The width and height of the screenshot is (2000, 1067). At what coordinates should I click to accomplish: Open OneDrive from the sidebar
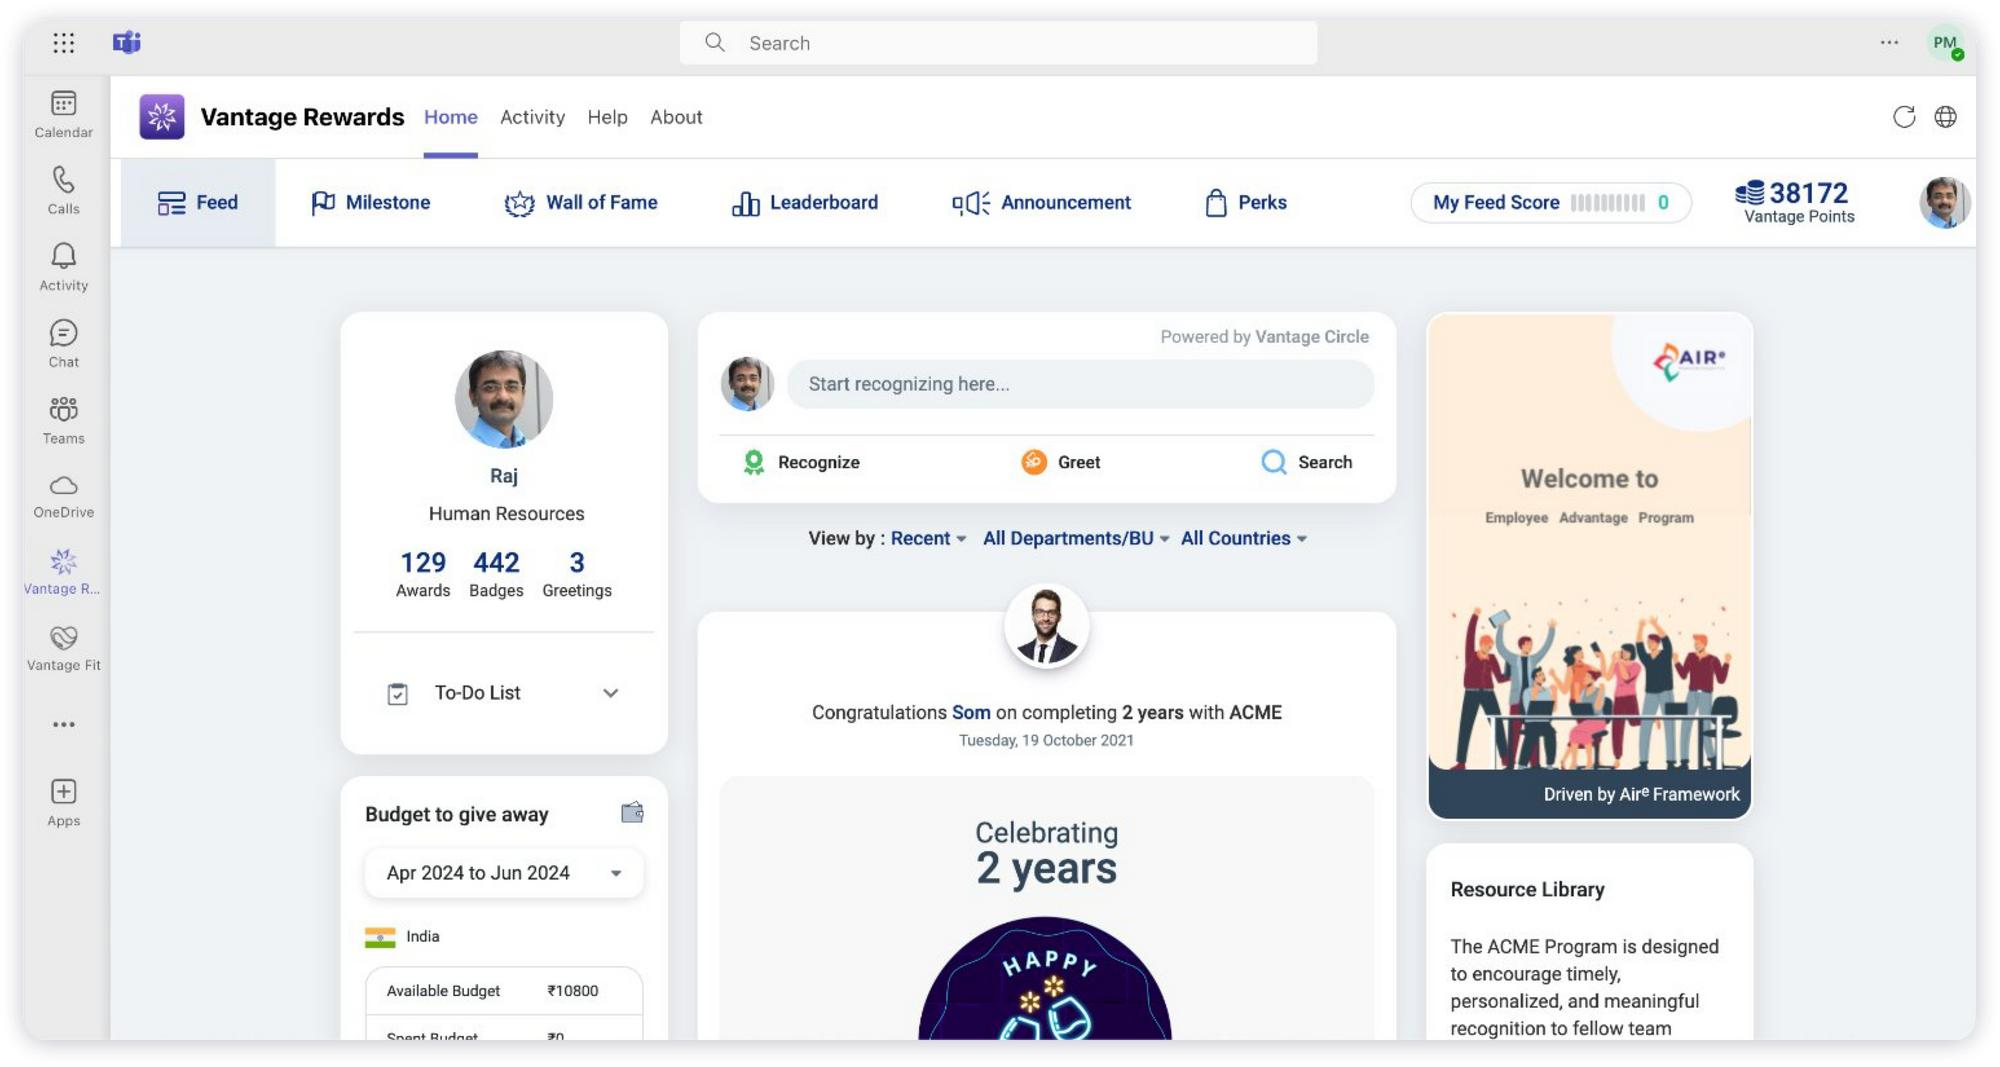tap(63, 496)
